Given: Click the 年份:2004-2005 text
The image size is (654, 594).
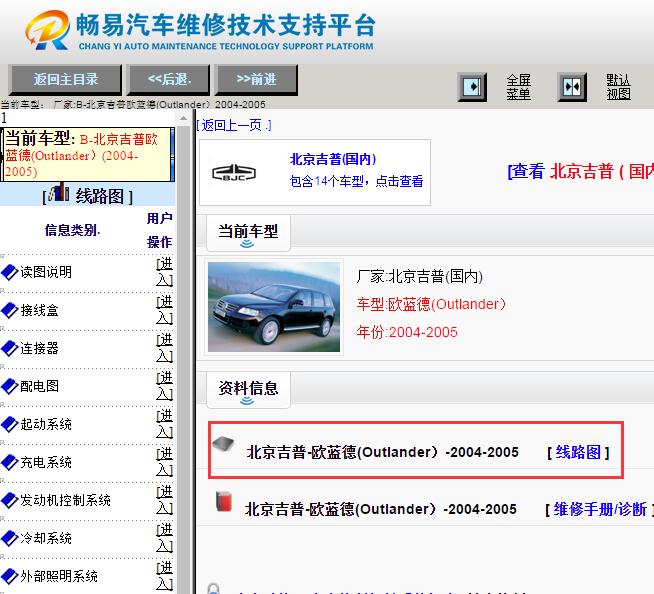Looking at the screenshot, I should click(407, 332).
